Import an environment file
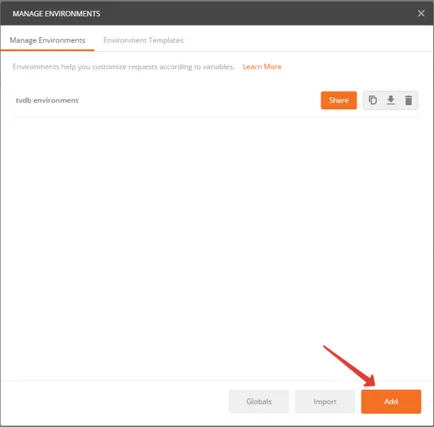The height and width of the screenshot is (427, 434). [325, 401]
